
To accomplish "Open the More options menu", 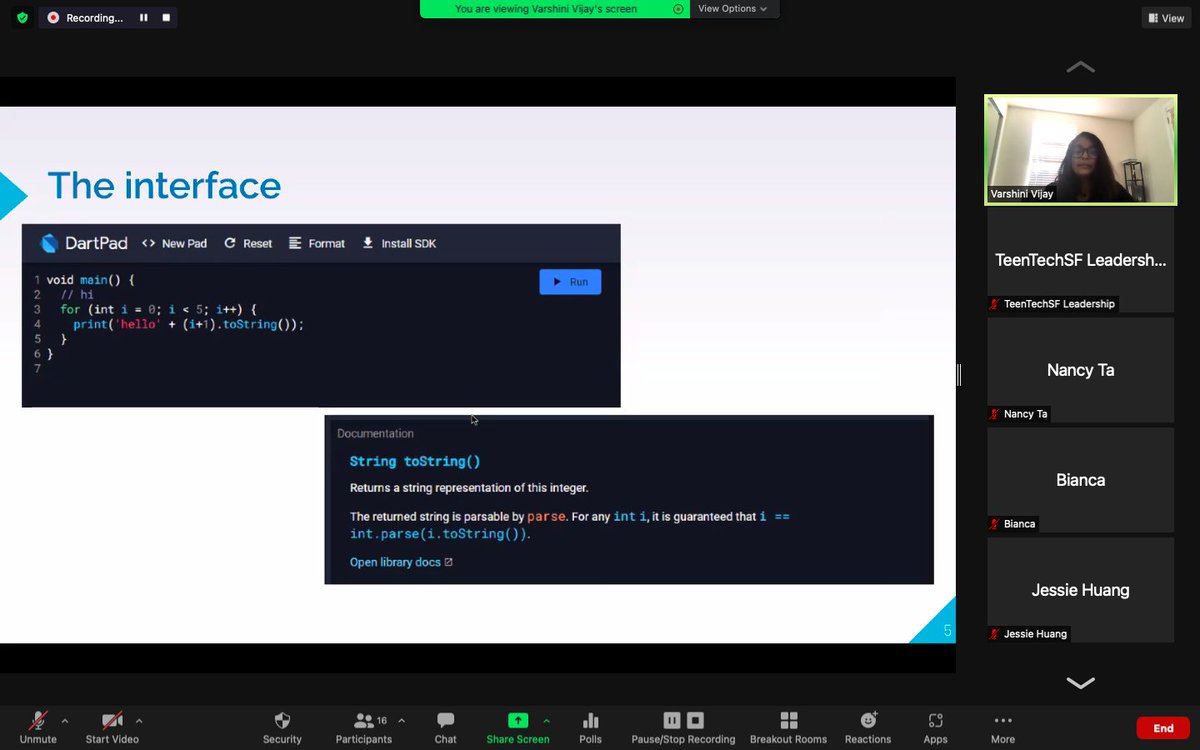I will 1003,727.
